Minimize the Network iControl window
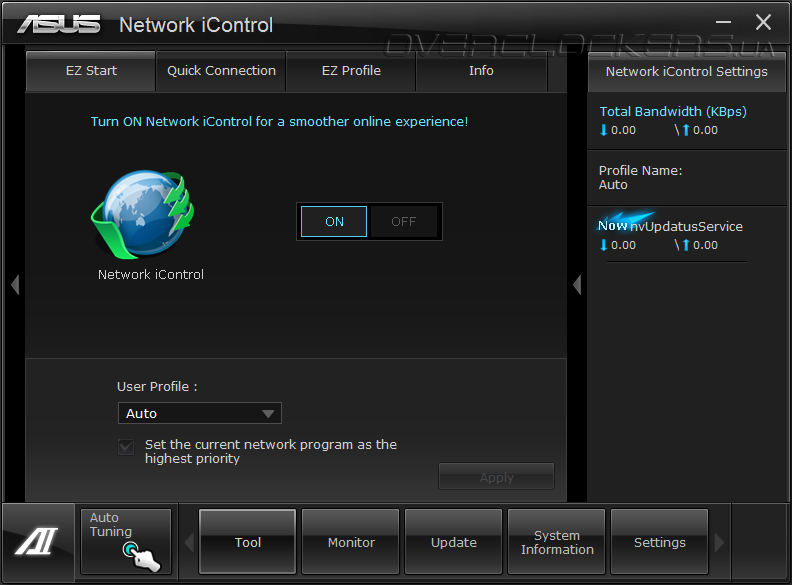The image size is (792, 585). click(723, 22)
